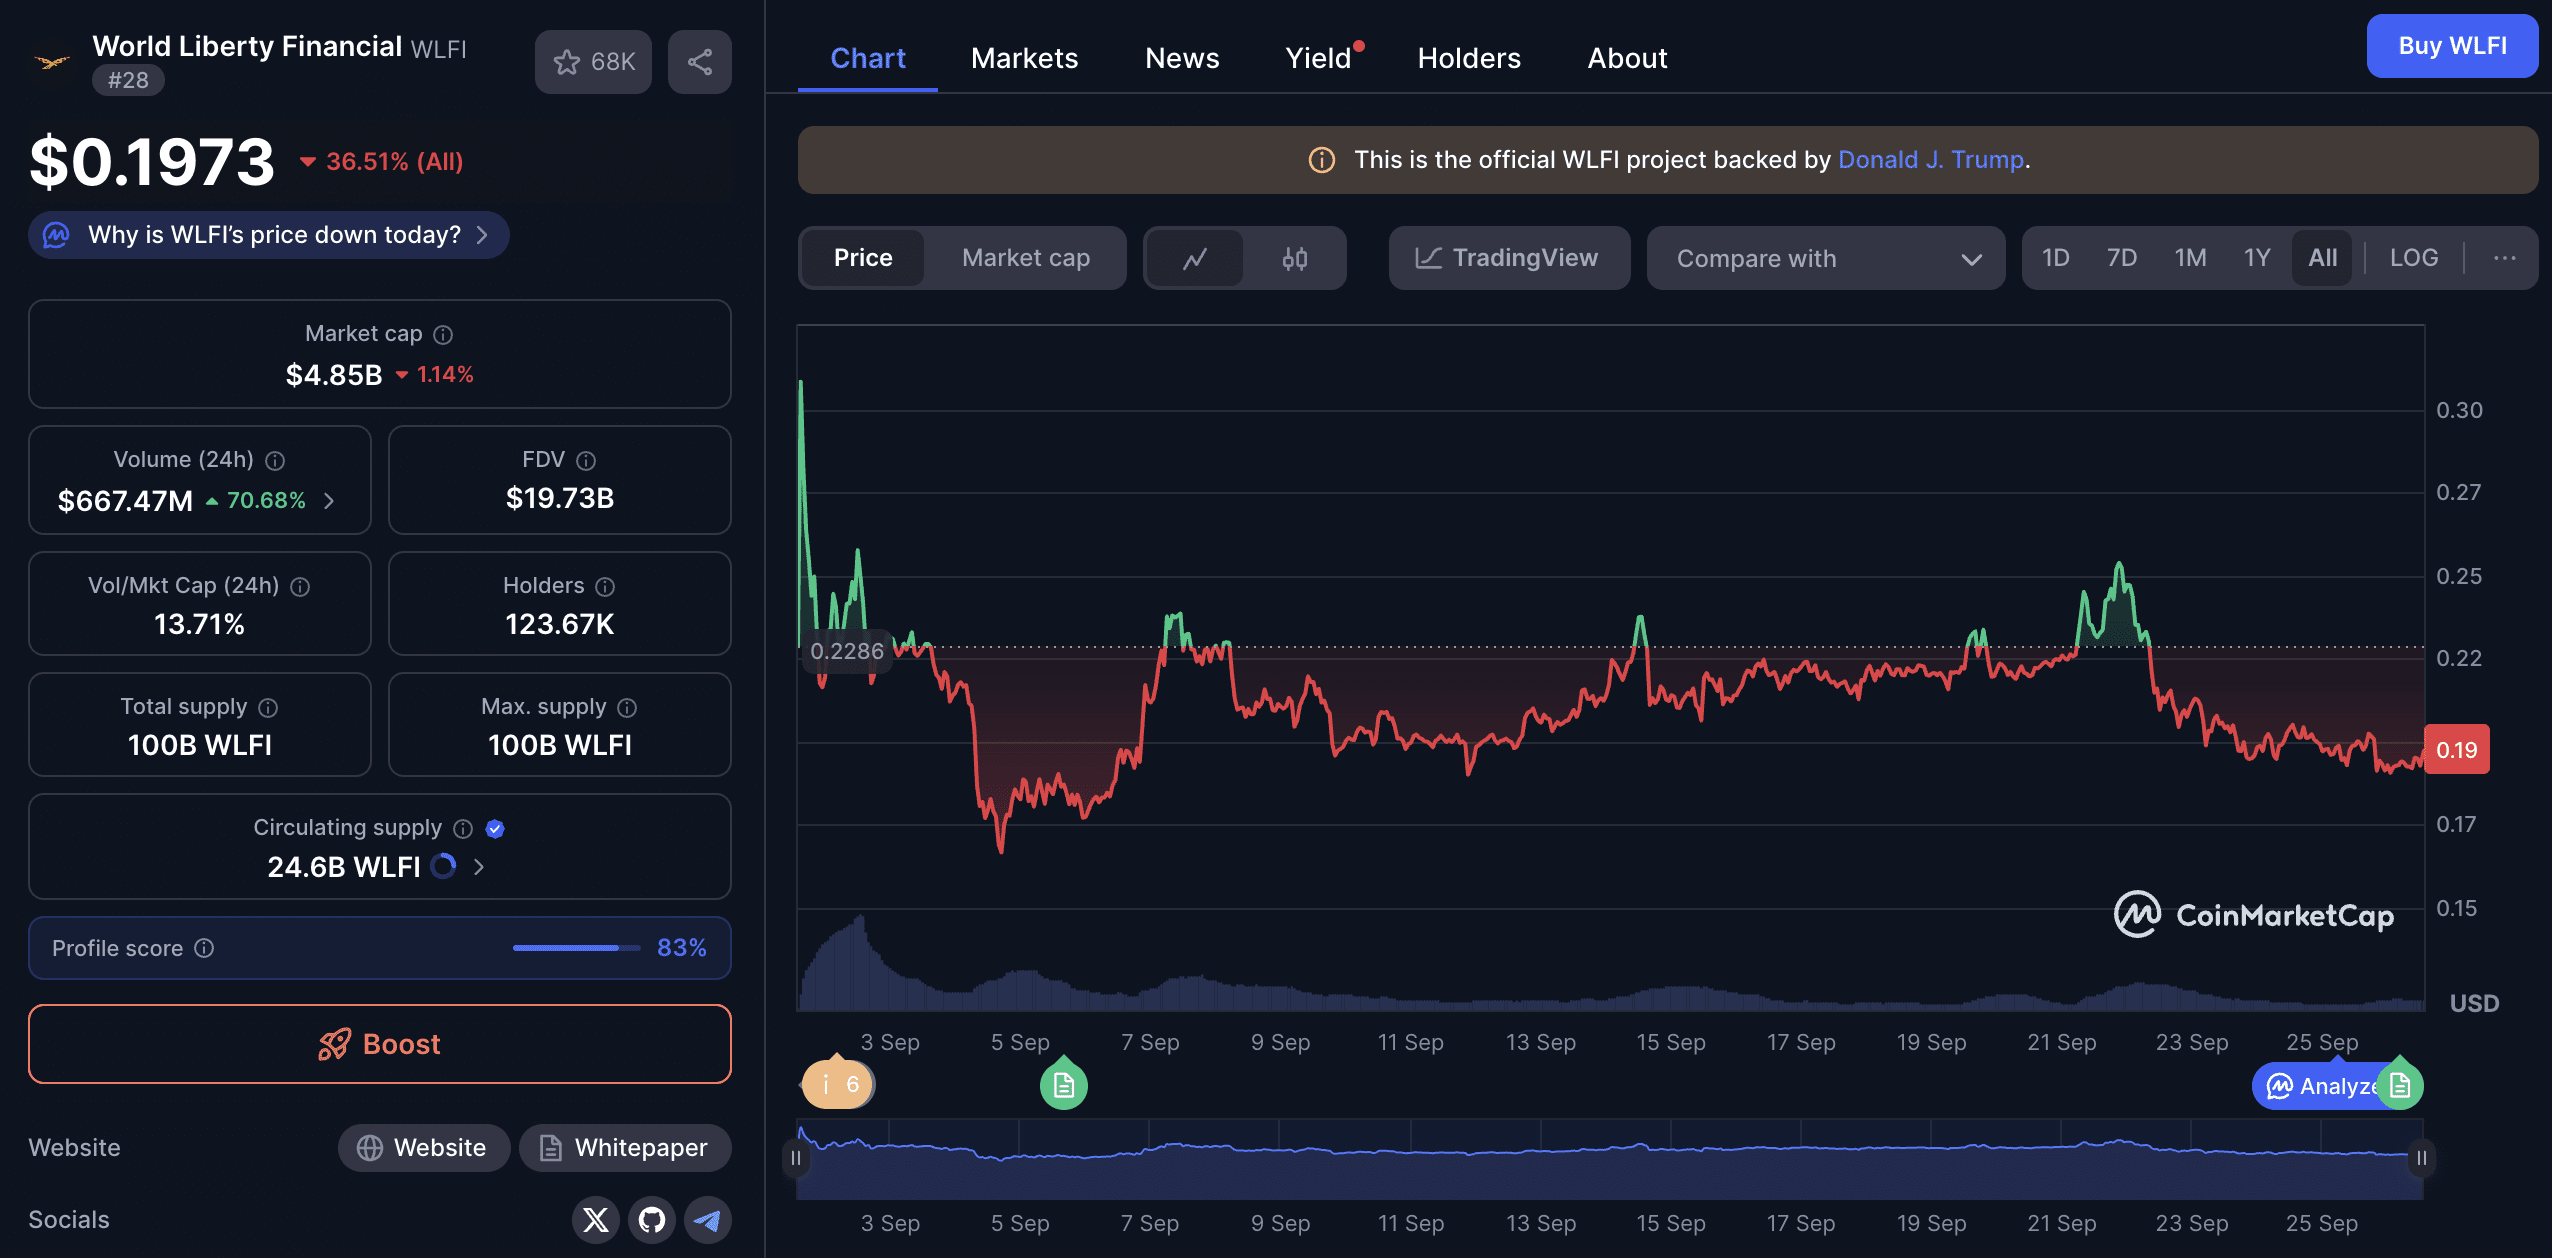Open the Holders tab
The image size is (2552, 1258).
point(1468,58)
